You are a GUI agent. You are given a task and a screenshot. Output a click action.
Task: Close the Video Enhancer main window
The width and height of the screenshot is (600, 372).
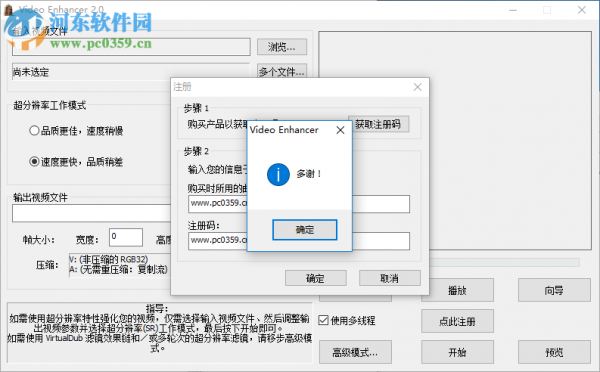pyautogui.click(x=582, y=10)
